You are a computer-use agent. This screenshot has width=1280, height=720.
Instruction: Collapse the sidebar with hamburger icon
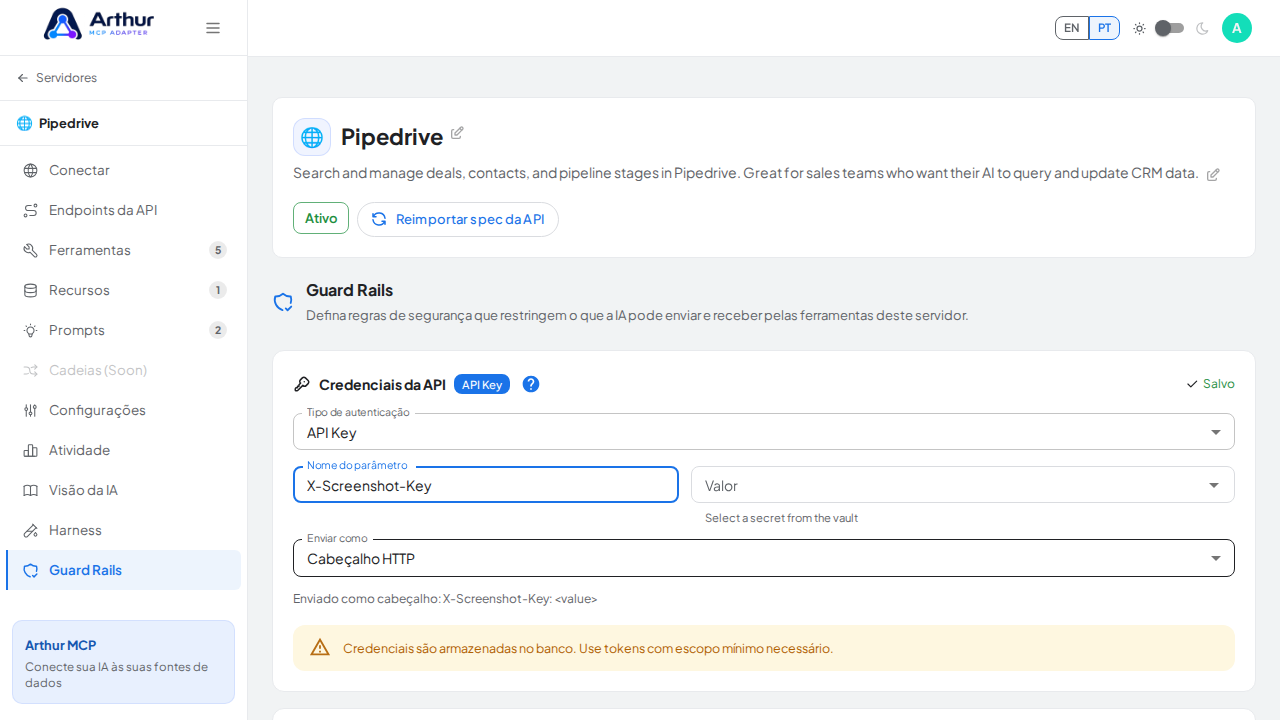click(213, 28)
